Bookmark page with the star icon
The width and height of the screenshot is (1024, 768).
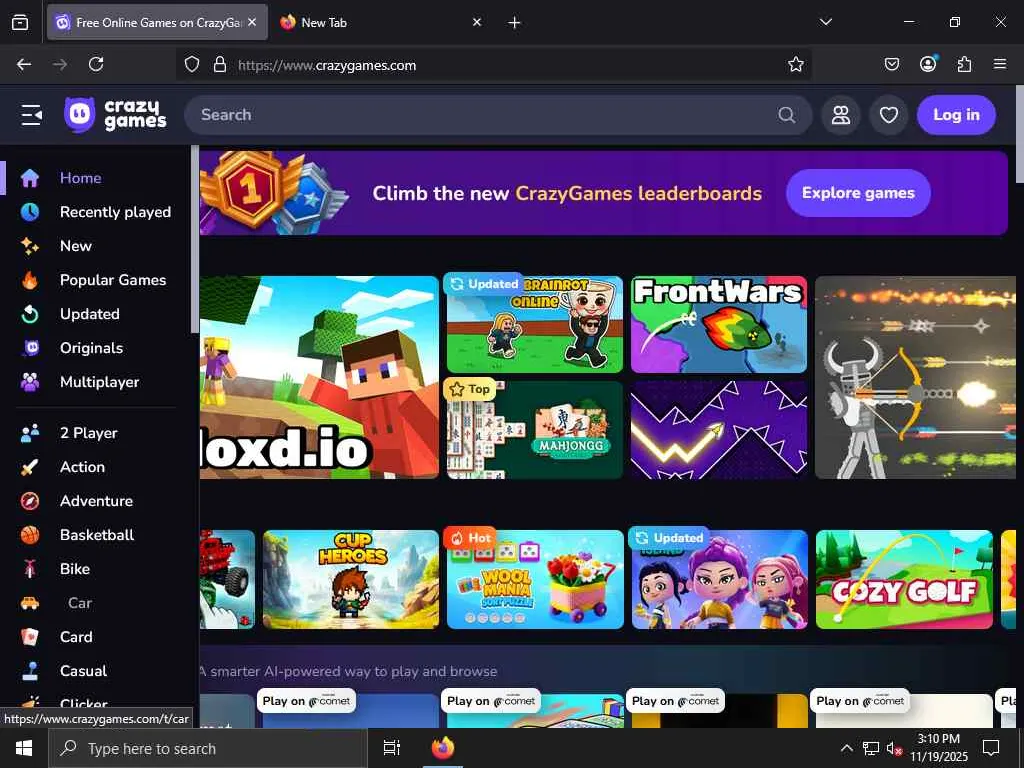click(x=795, y=64)
